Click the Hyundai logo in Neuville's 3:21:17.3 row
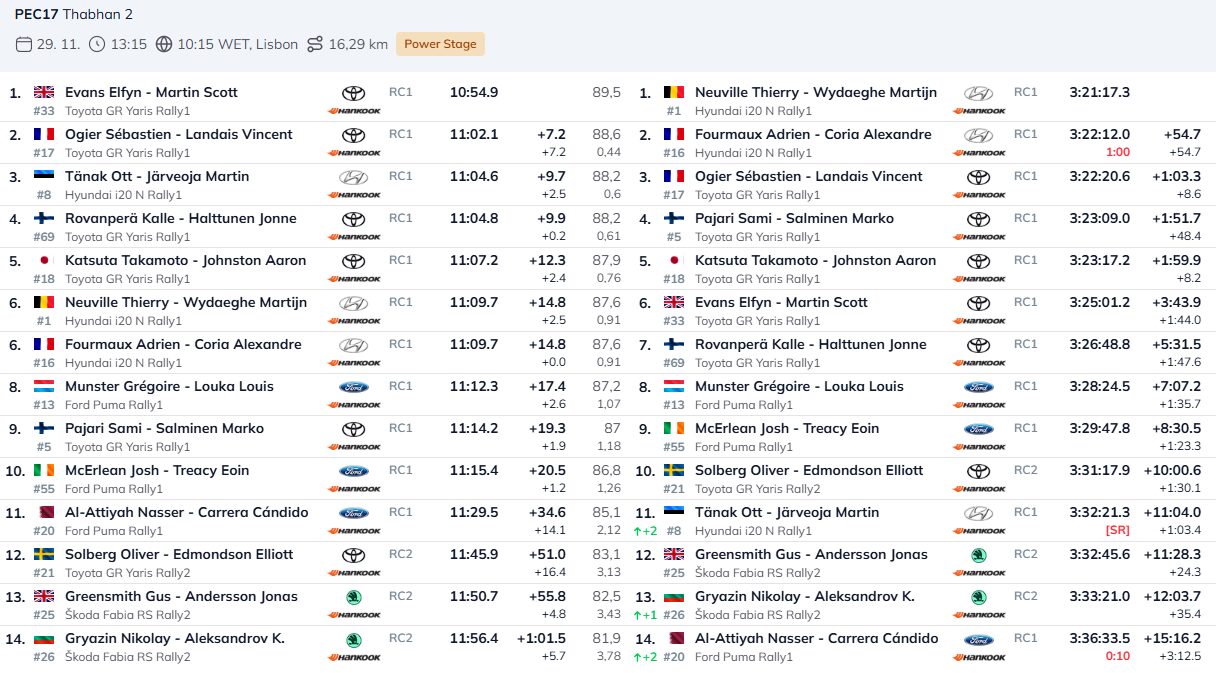 [x=978, y=93]
